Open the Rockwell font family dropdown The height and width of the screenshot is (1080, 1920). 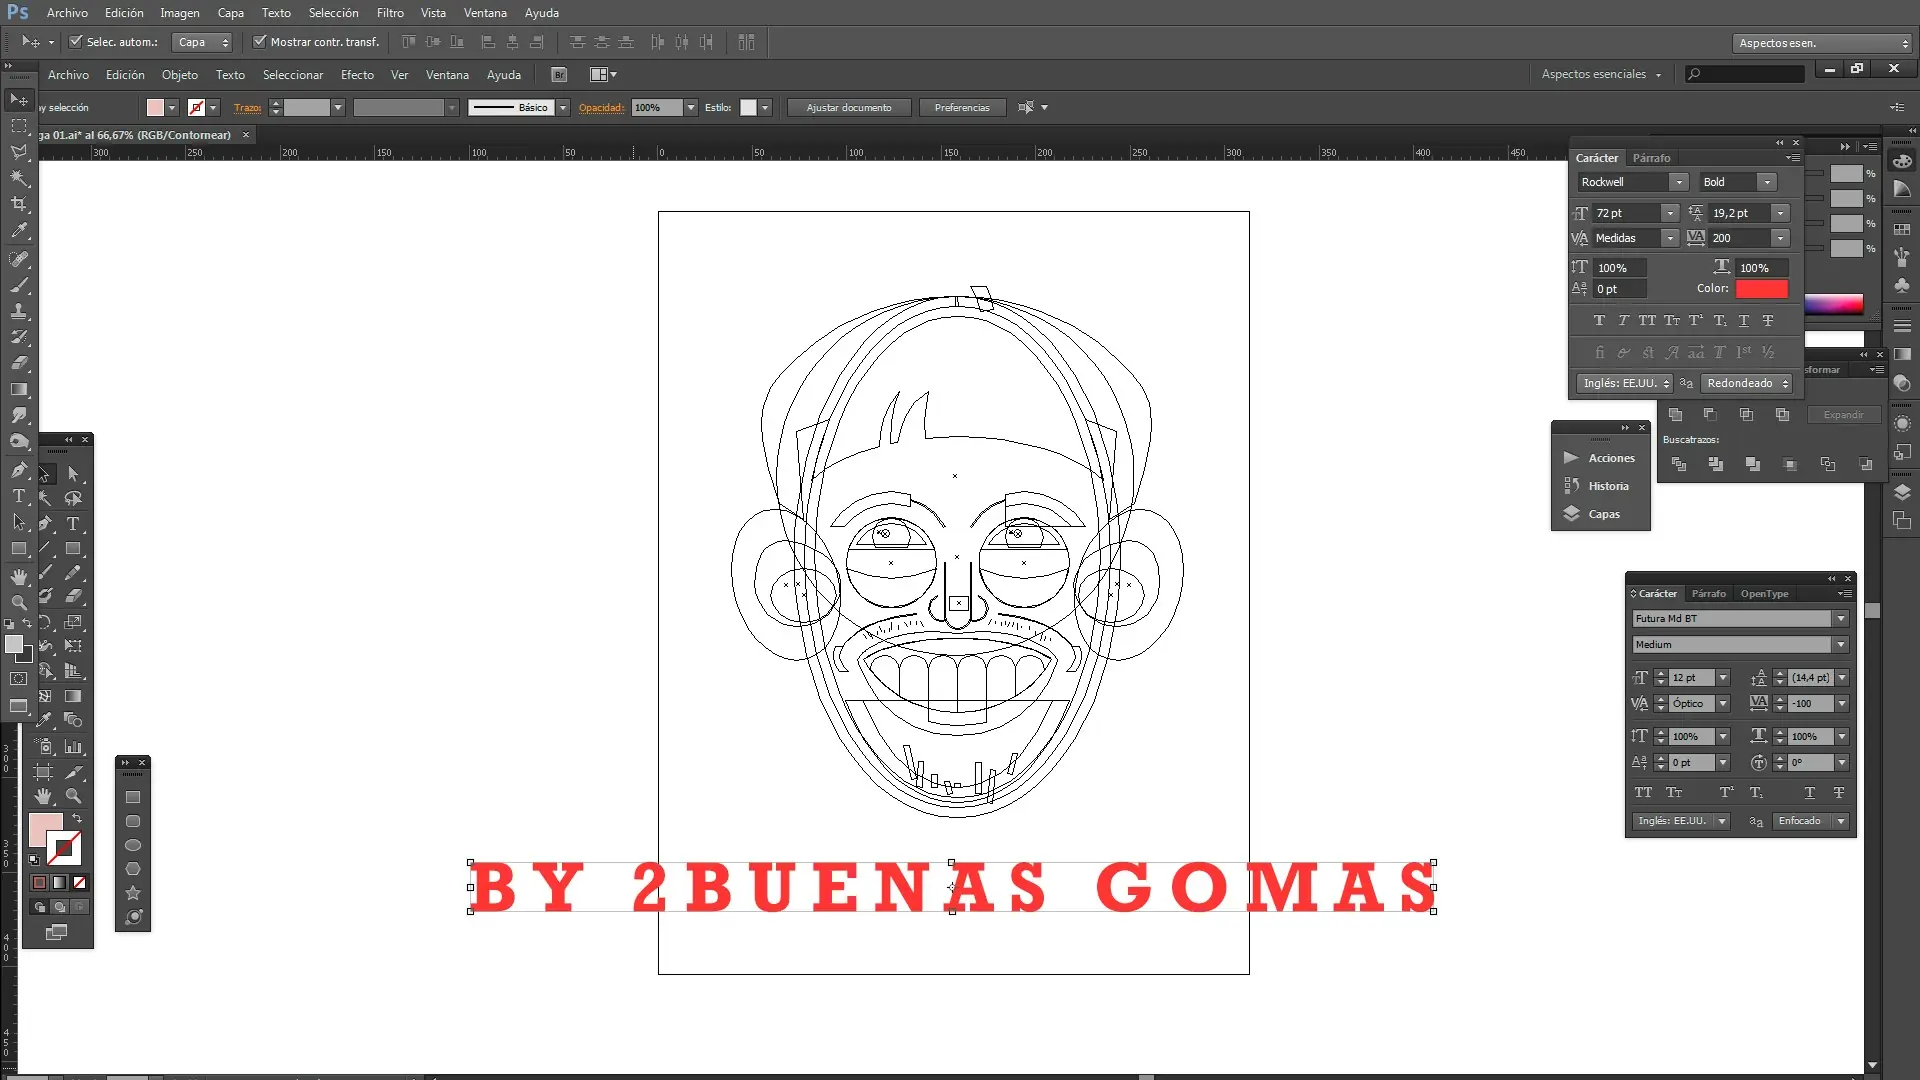[x=1679, y=182]
